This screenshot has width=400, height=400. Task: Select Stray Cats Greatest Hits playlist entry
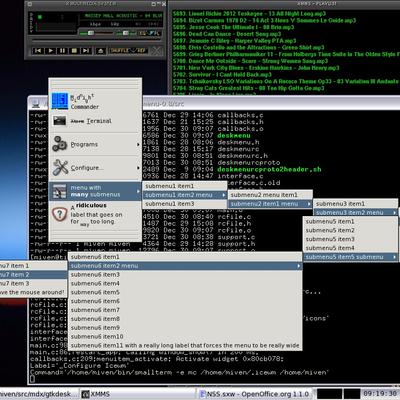248,88
